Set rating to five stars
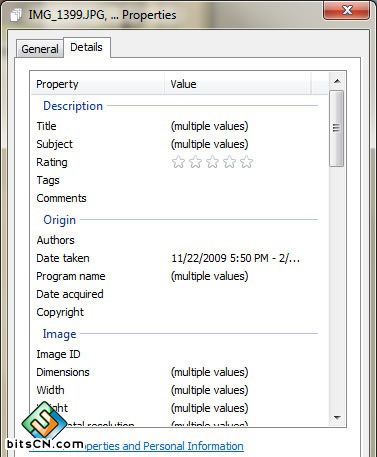 tap(246, 162)
